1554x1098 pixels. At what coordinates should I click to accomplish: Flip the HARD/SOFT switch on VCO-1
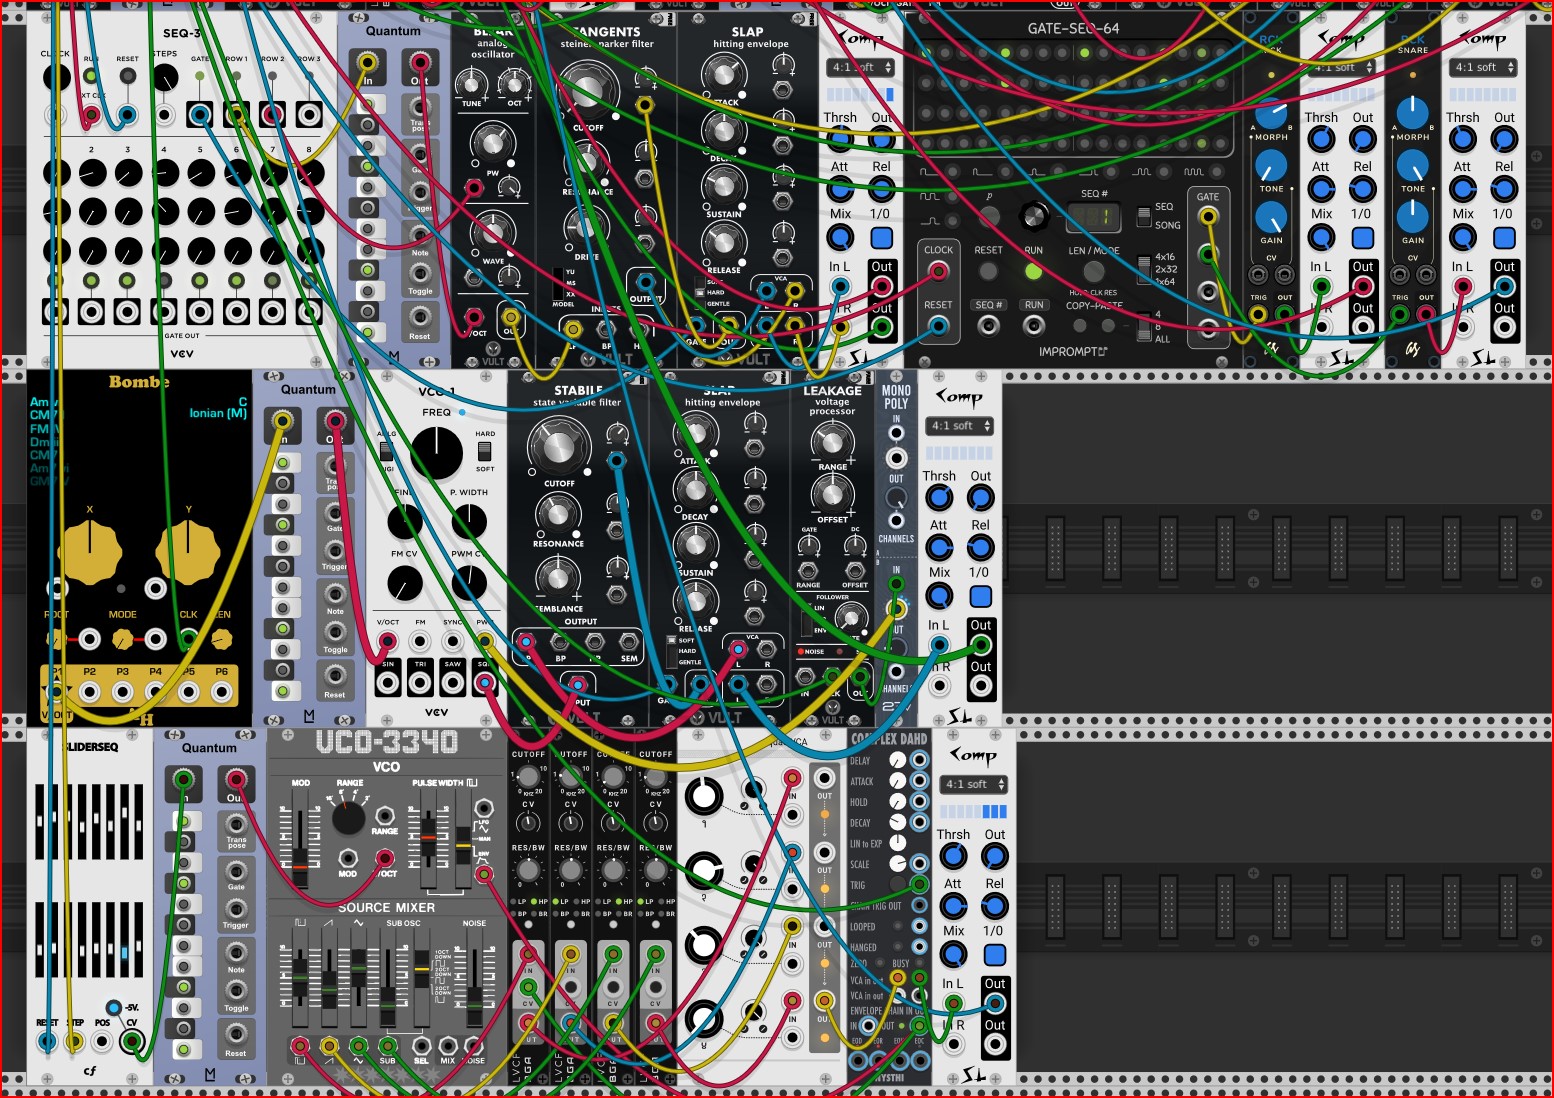[x=485, y=452]
